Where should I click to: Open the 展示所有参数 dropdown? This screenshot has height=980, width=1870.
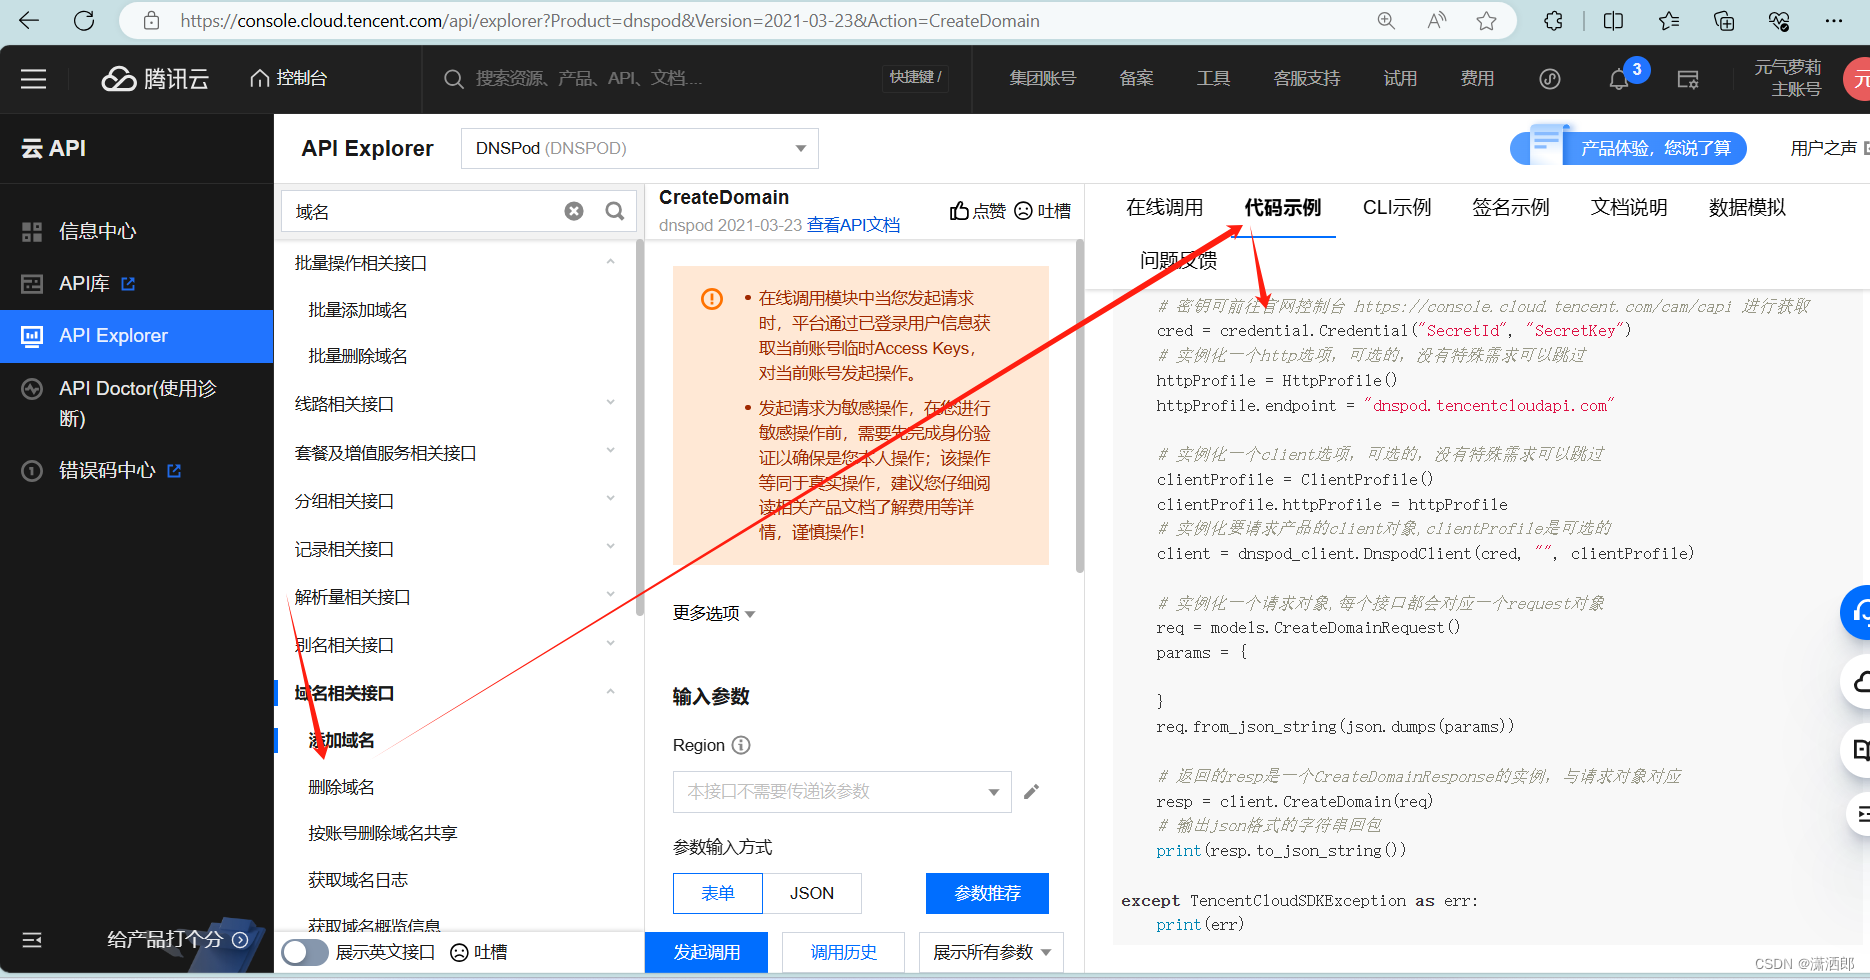[x=991, y=952]
